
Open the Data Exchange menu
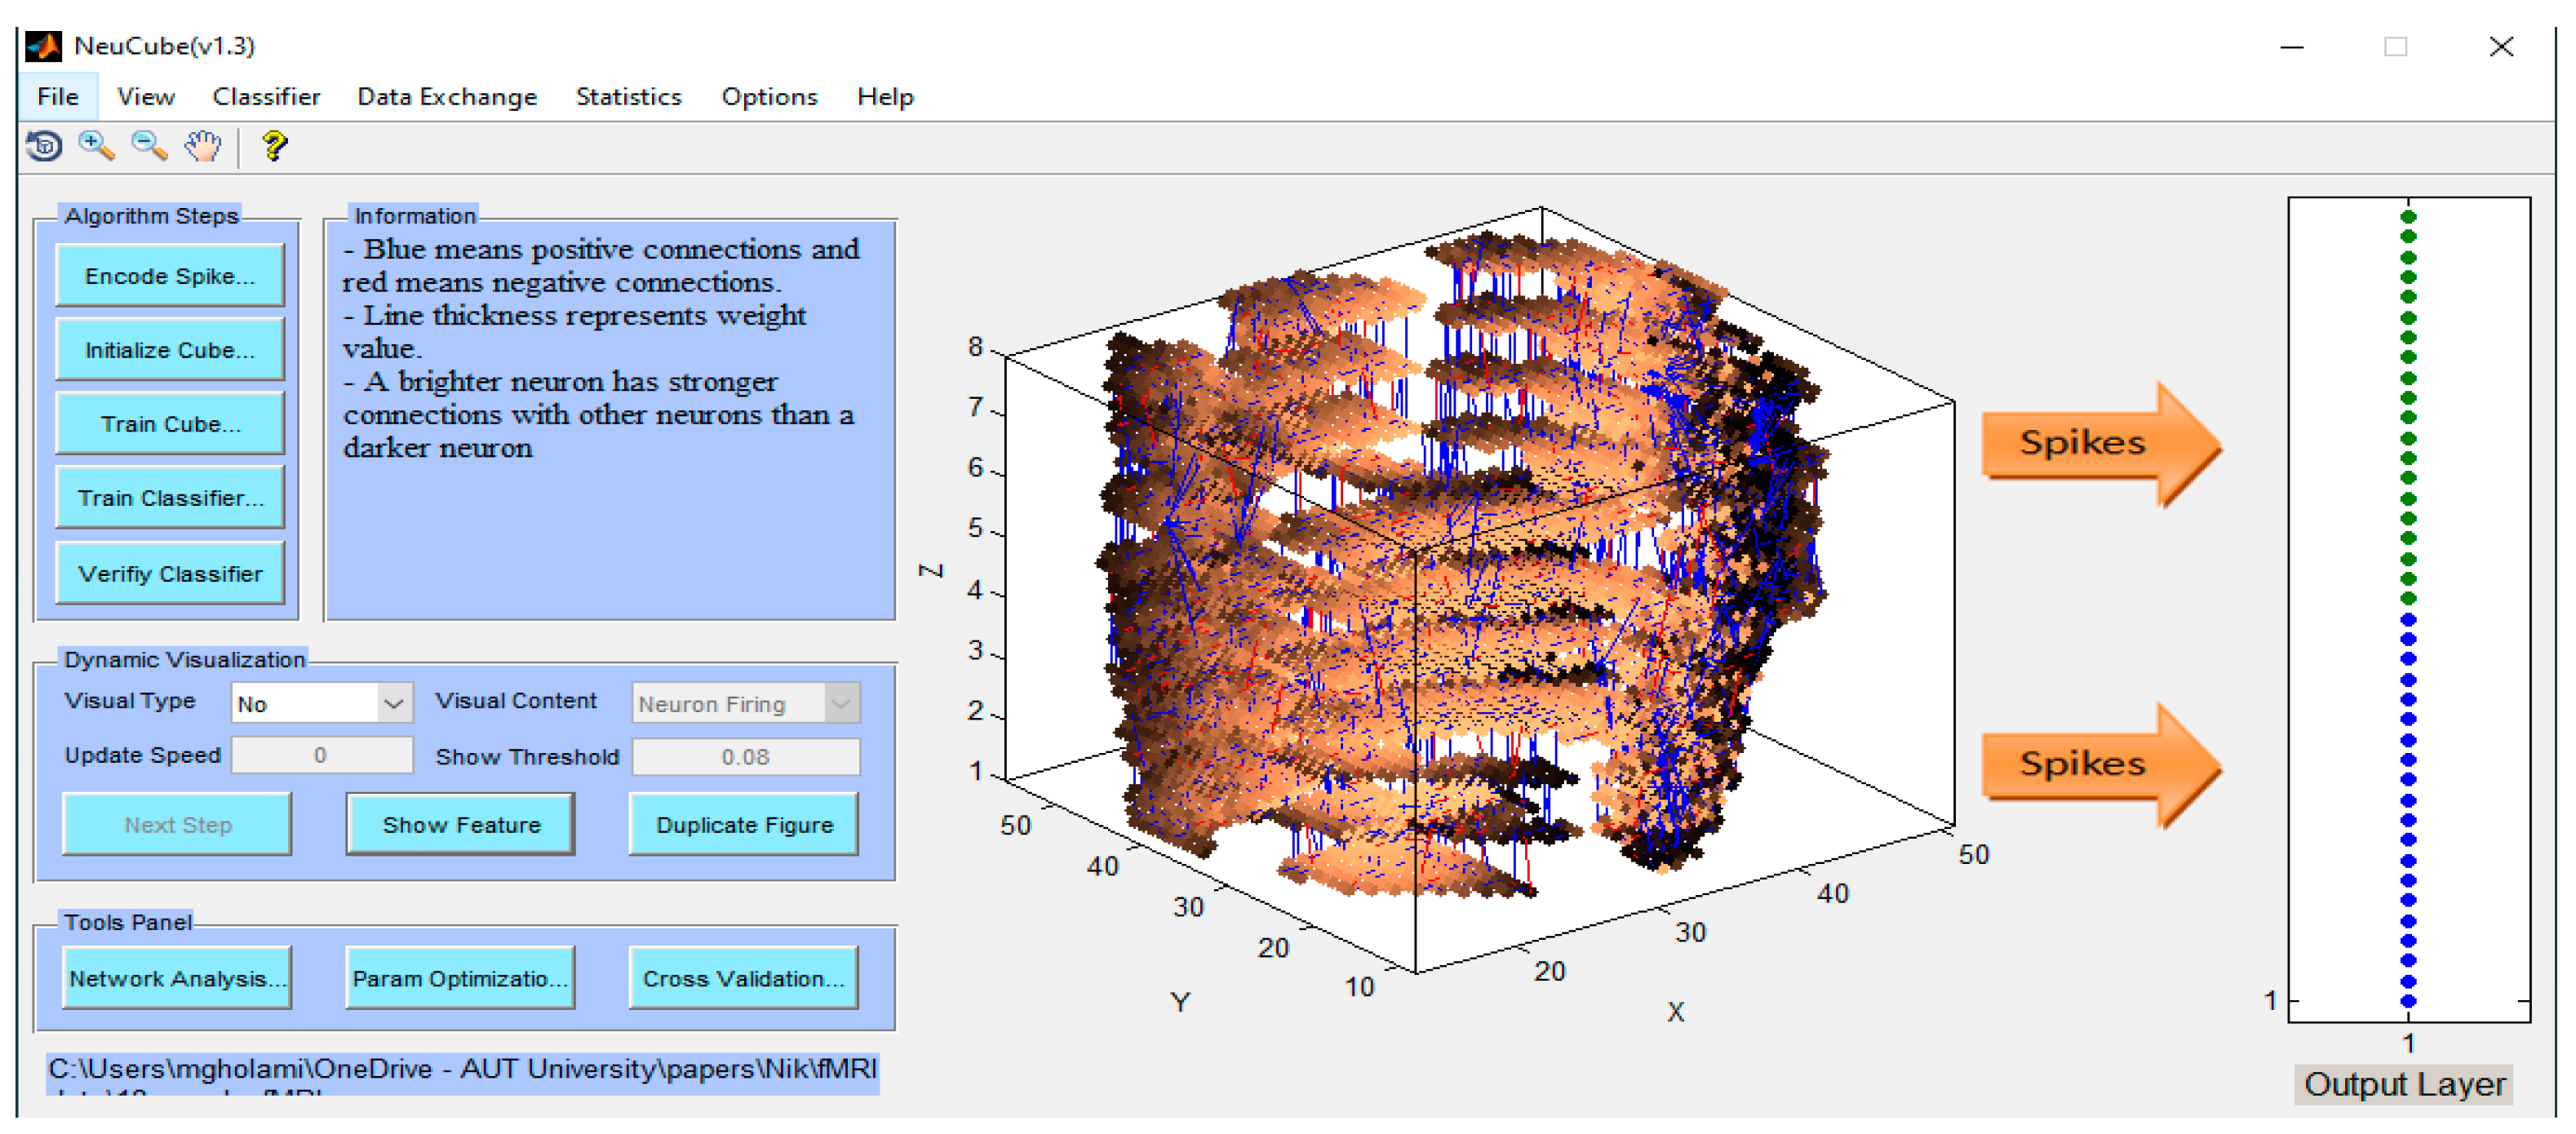(447, 97)
